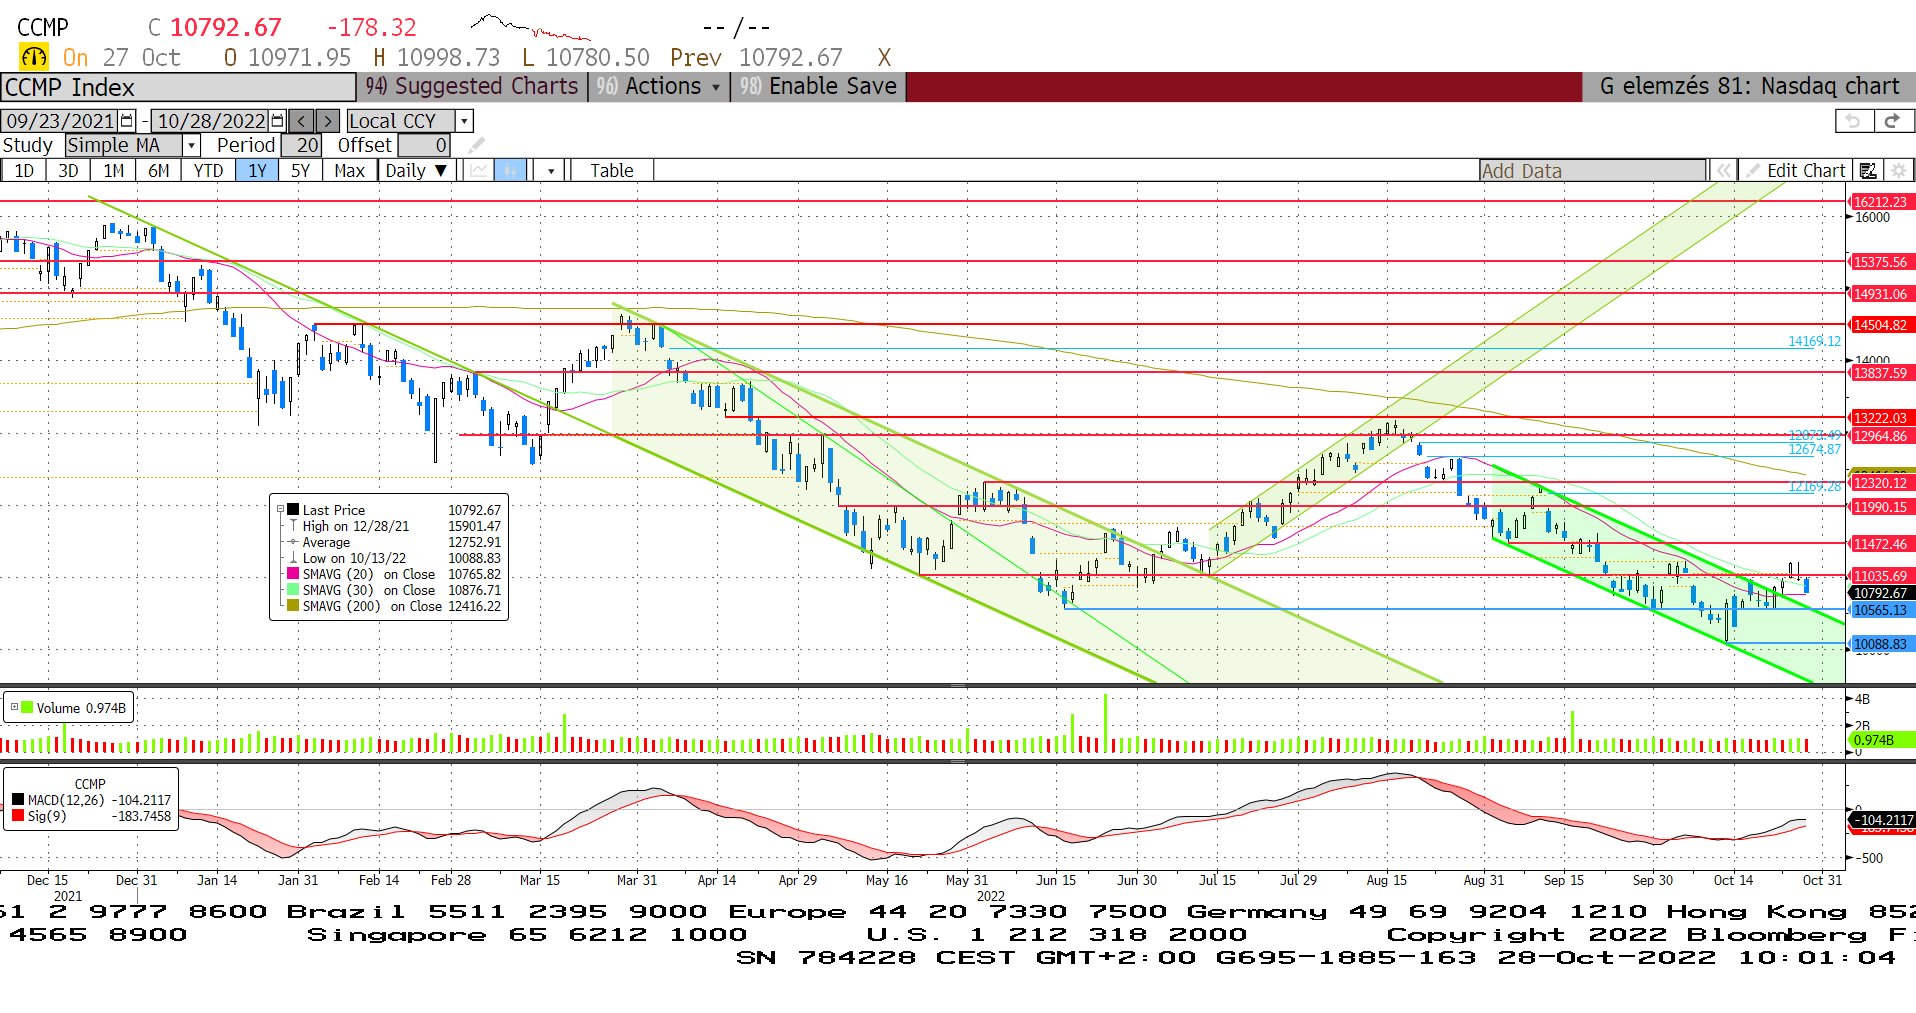1916x1013 pixels.
Task: Click the study pencil edit icon
Action: coord(476,145)
